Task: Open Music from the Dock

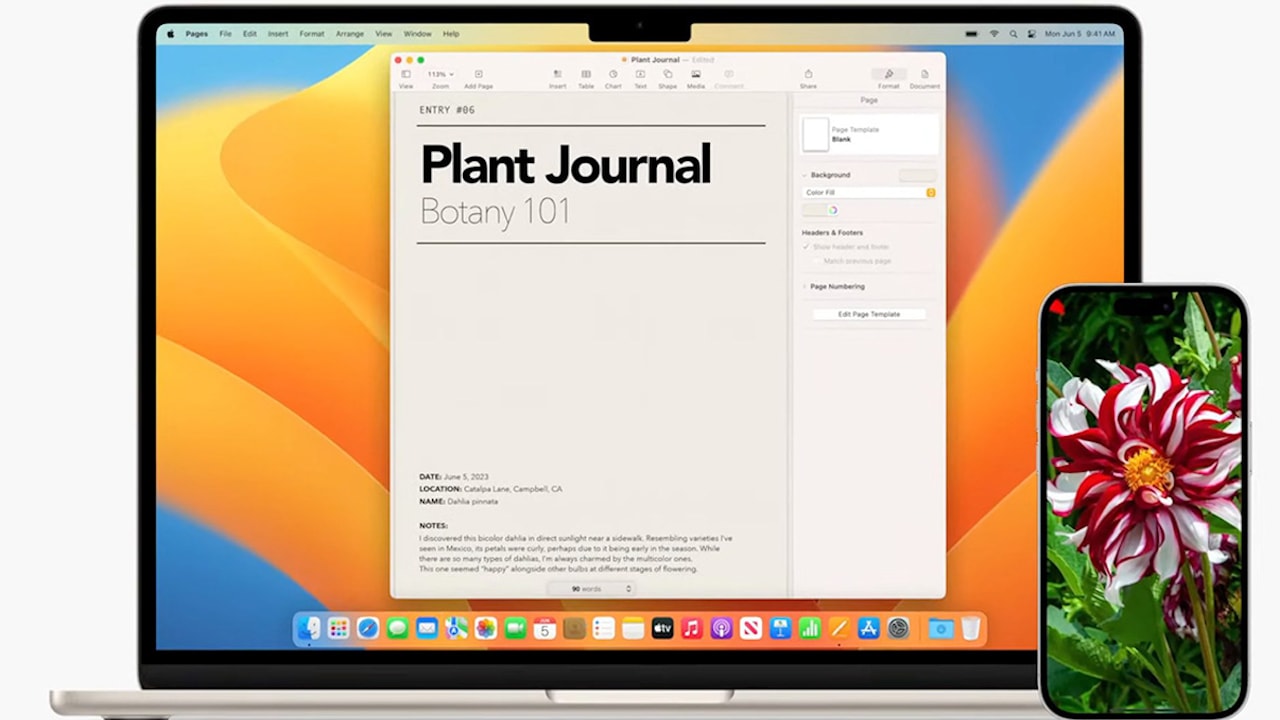Action: click(692, 628)
